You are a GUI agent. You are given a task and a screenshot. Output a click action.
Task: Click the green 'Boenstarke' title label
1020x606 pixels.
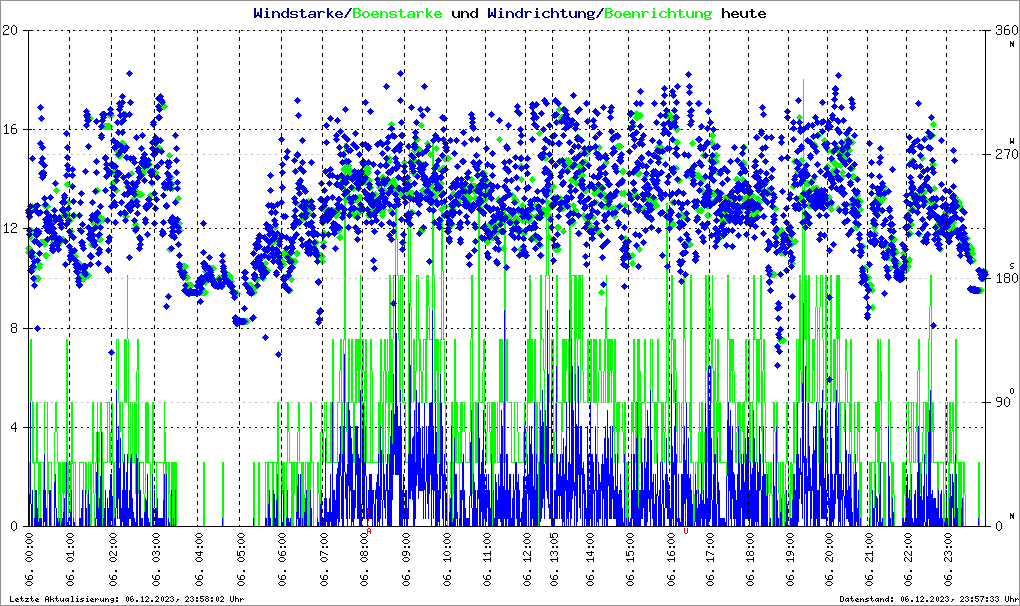tap(398, 13)
